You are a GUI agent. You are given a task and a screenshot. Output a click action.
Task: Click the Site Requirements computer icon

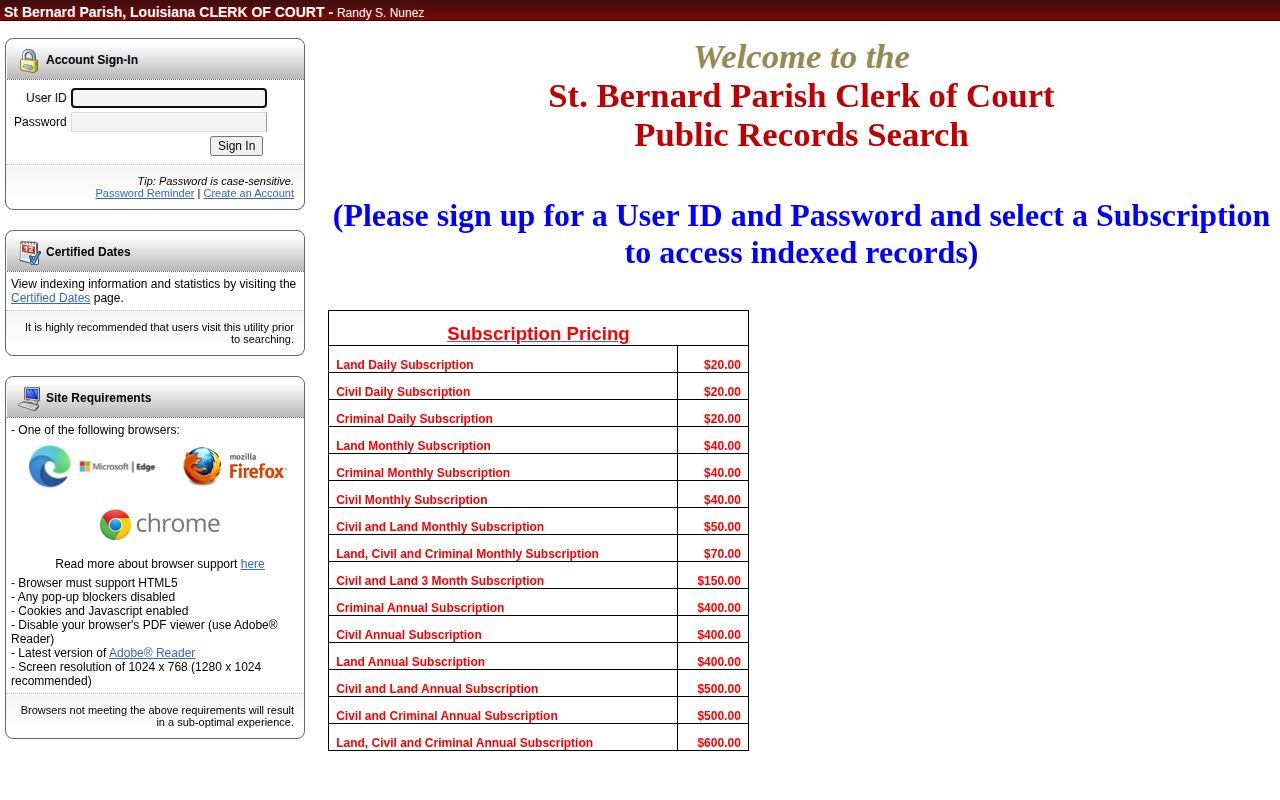coord(29,399)
